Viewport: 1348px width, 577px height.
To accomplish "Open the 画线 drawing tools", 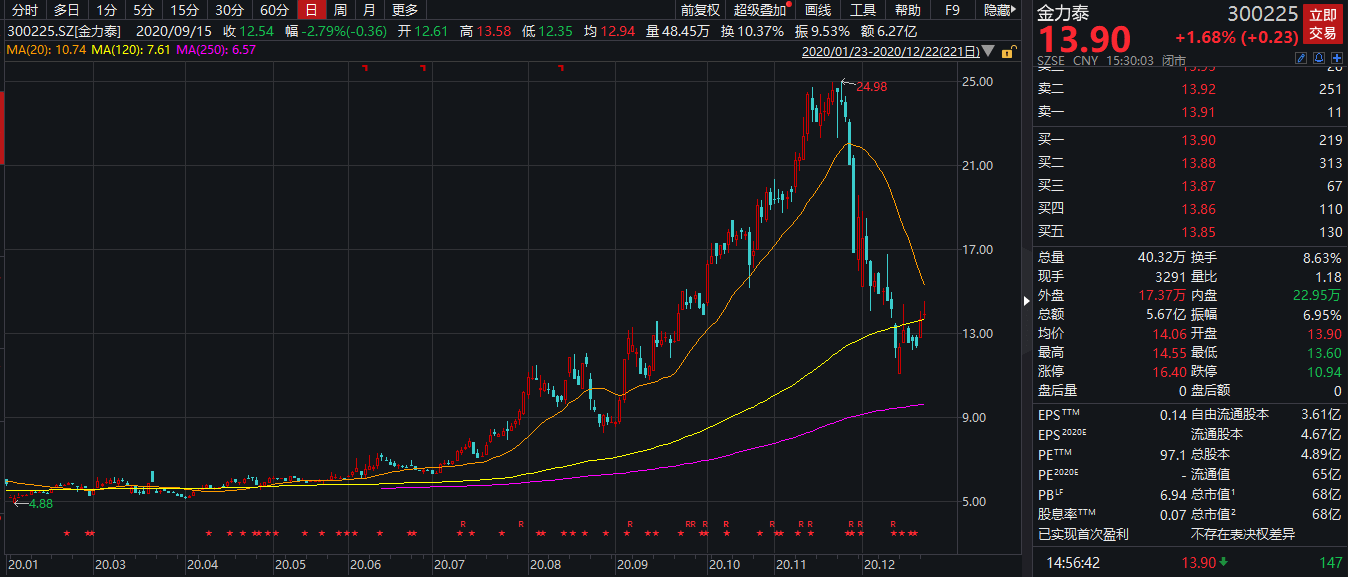I will point(818,10).
